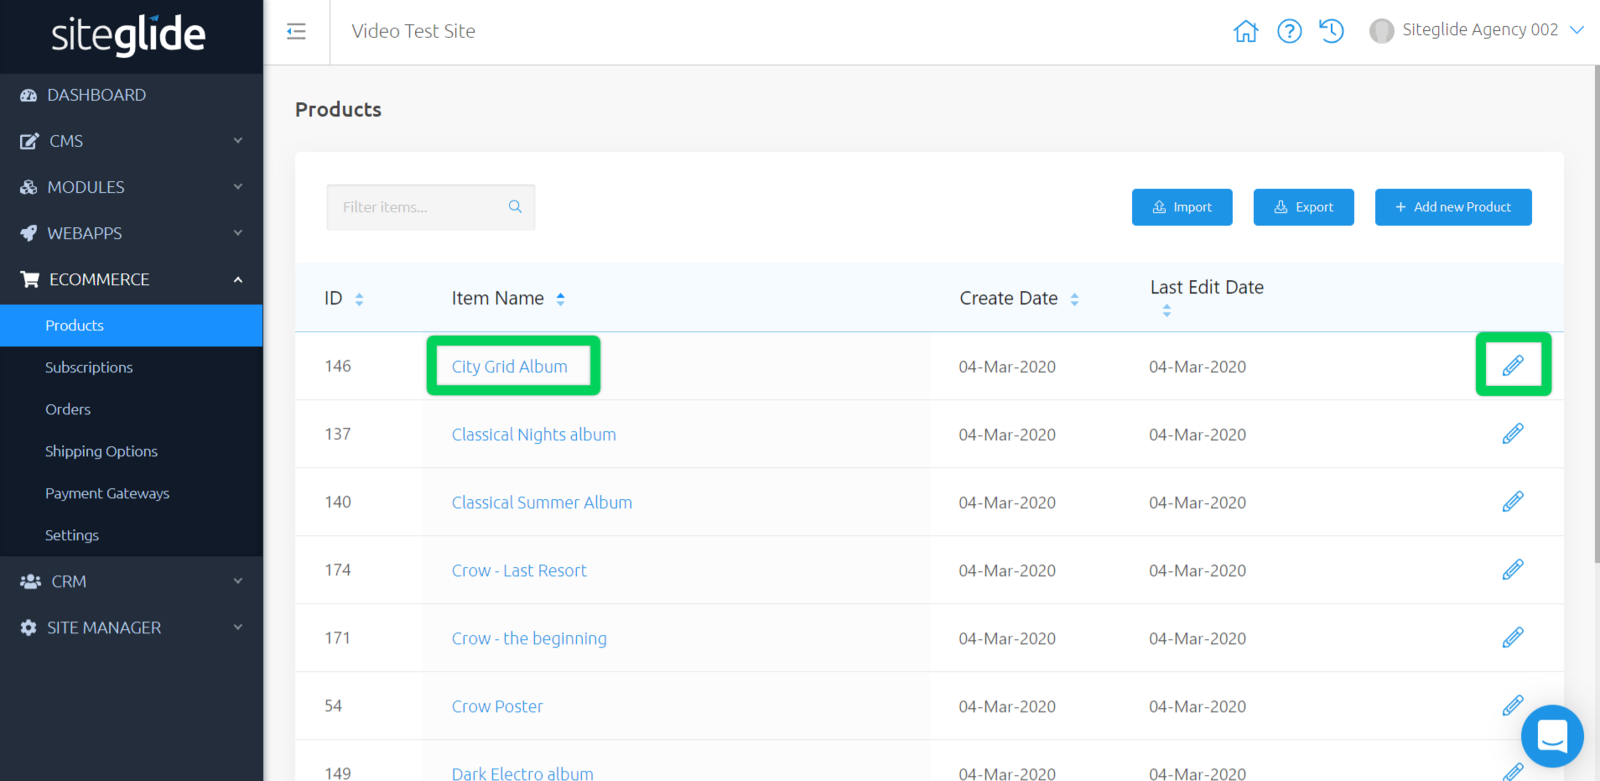1600x781 pixels.
Task: Sort by Create Date arrows
Action: [x=1074, y=299]
